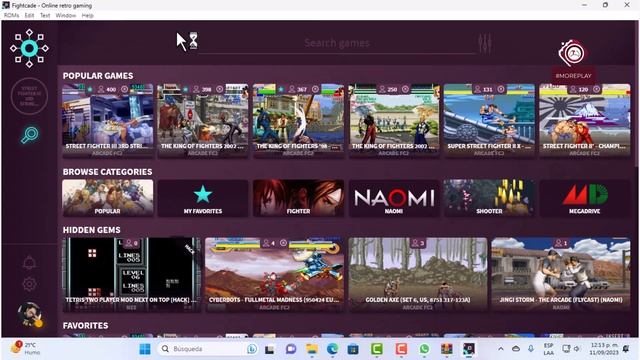The height and width of the screenshot is (360, 640).
Task: Click the circle icon beside the 250 player count
Action: [405, 89]
